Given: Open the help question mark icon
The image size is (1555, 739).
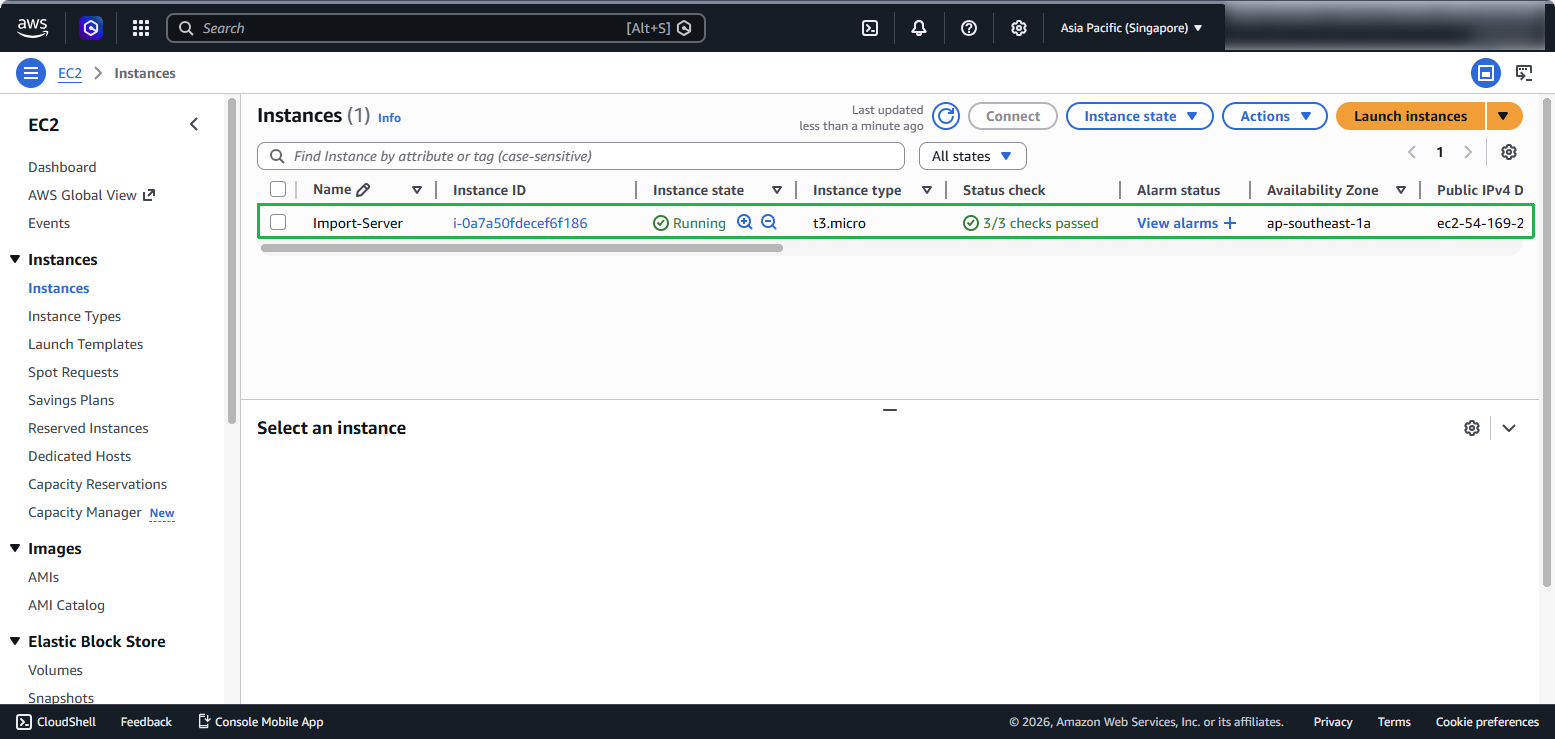Looking at the screenshot, I should (x=969, y=28).
